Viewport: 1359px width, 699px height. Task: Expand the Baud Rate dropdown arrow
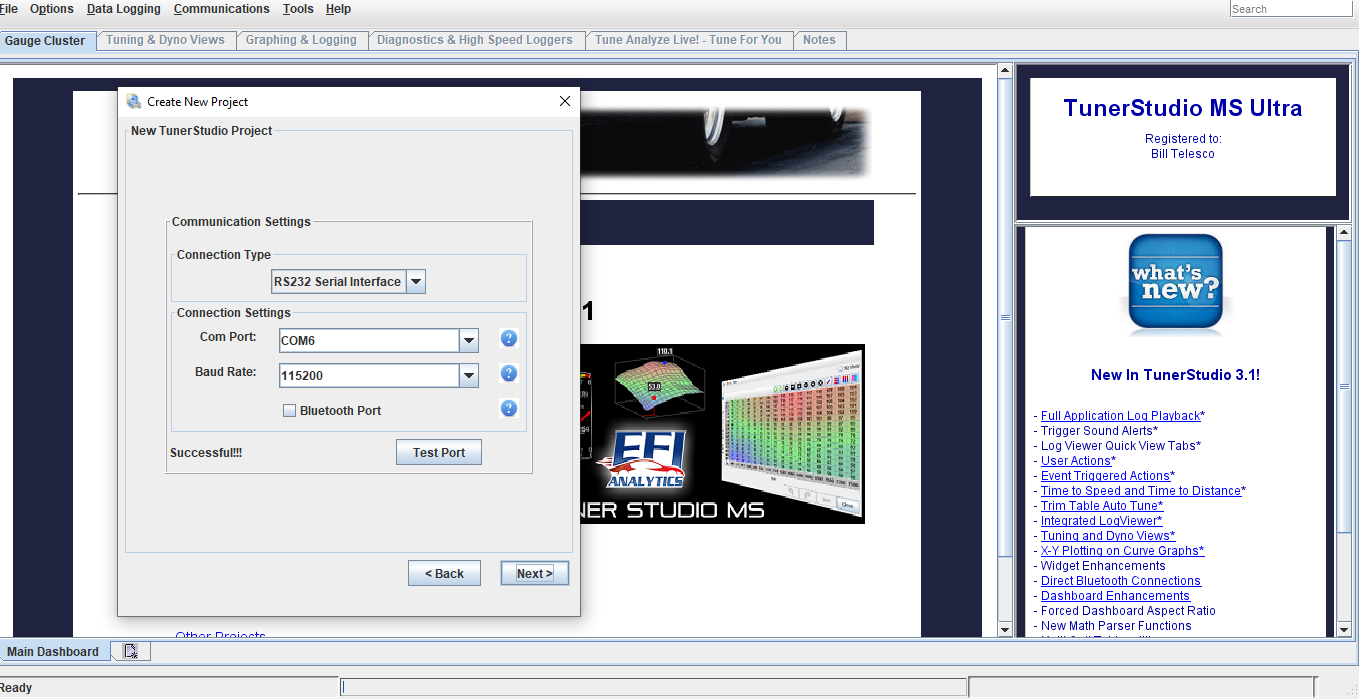point(468,376)
